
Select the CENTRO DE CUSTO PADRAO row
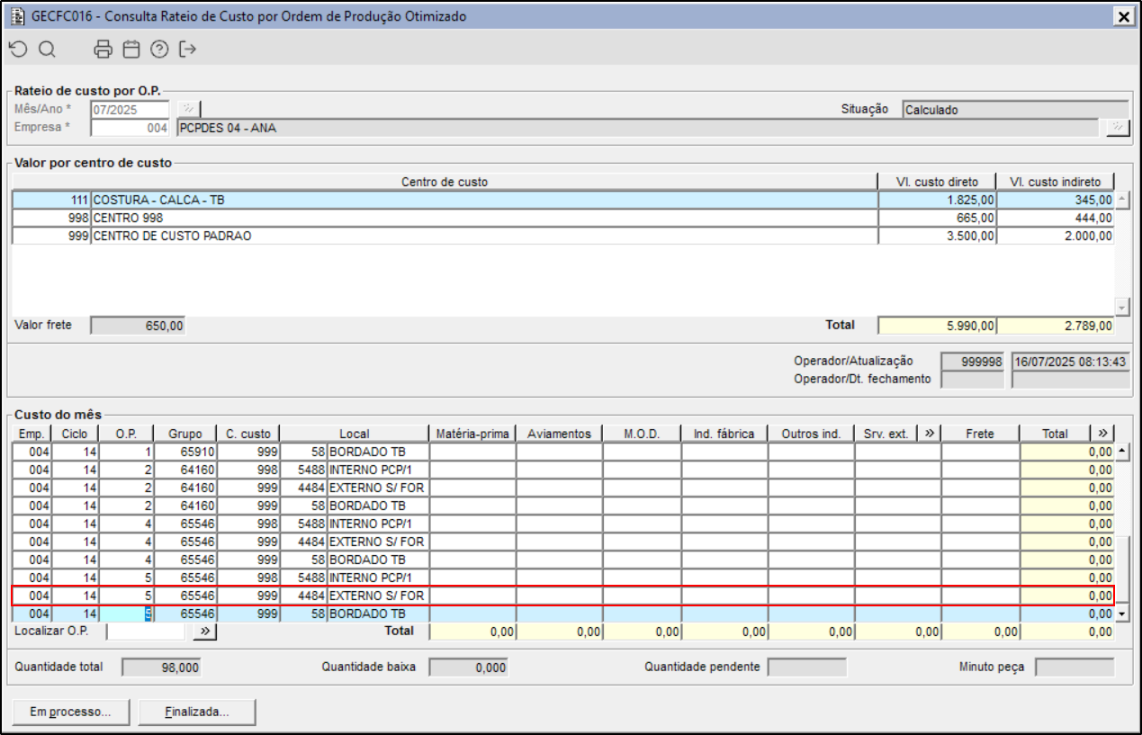coord(562,236)
